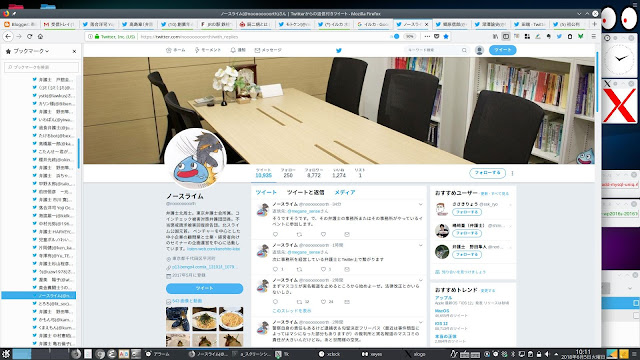Open profile more options three-dot icon
Image resolution: width=640 pixels, height=360 pixels.
click(x=512, y=173)
